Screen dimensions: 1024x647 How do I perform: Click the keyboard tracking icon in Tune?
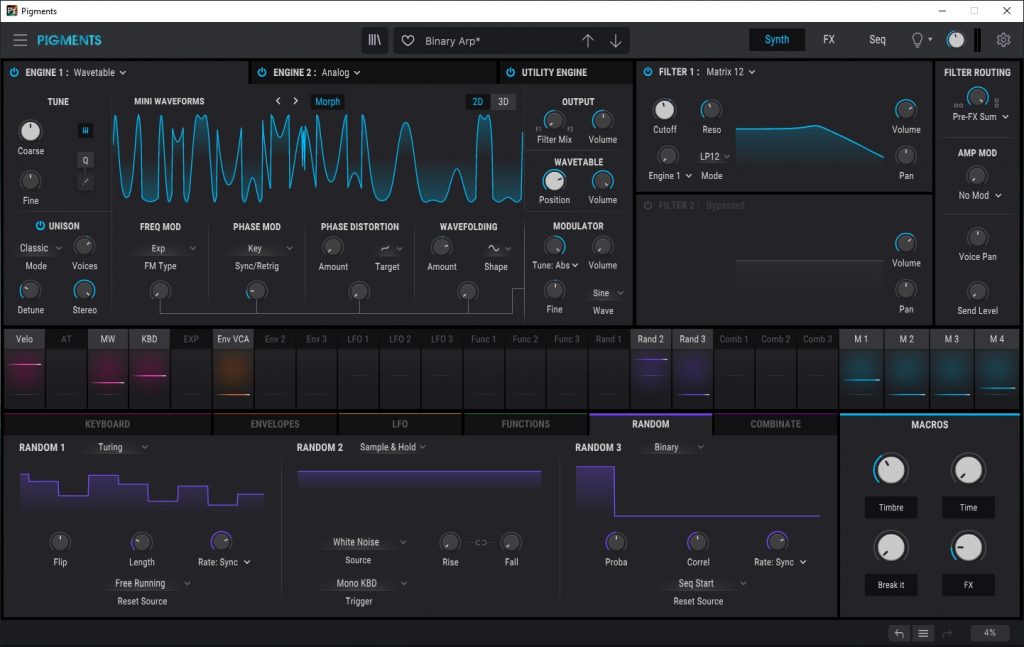click(x=85, y=131)
